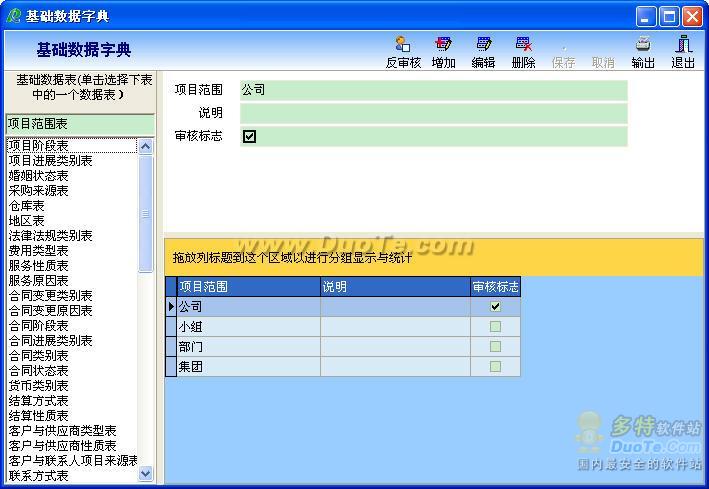Sort by the 项目范围 column header

[x=248, y=287]
